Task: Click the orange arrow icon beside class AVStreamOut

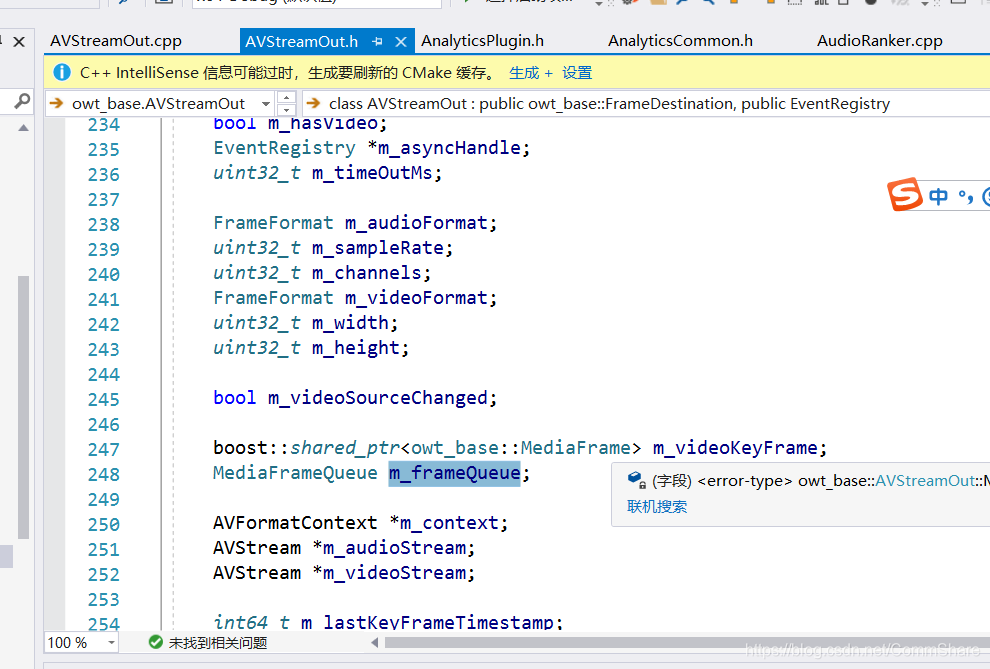Action: [x=314, y=103]
